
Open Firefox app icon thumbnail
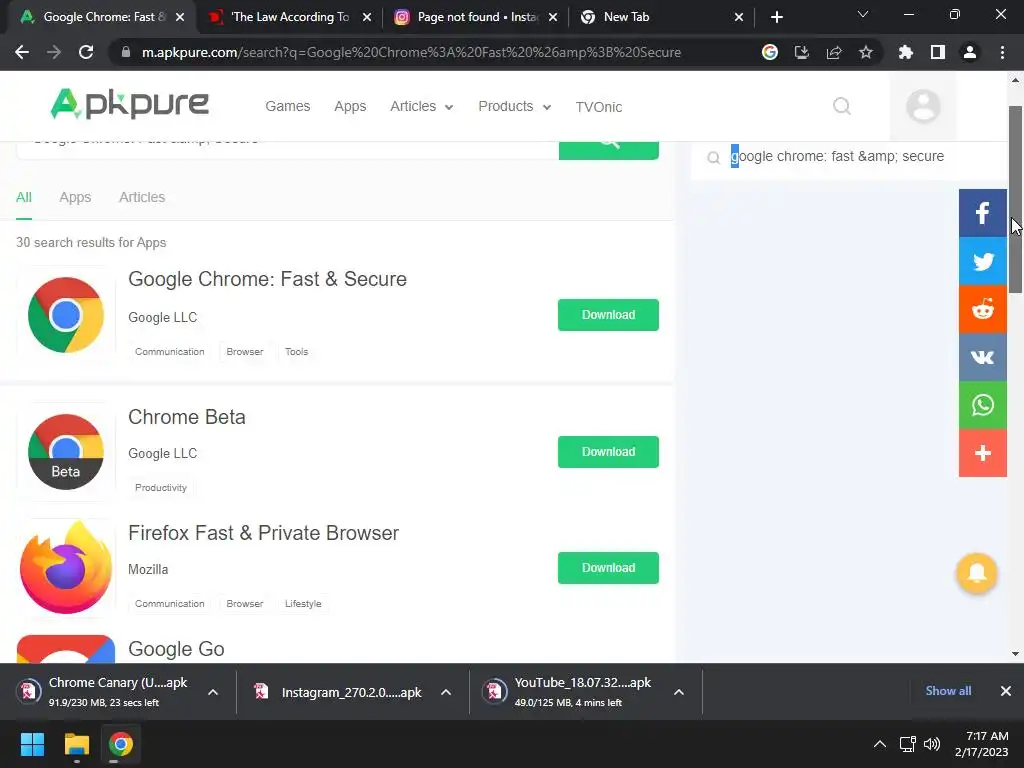(65, 568)
